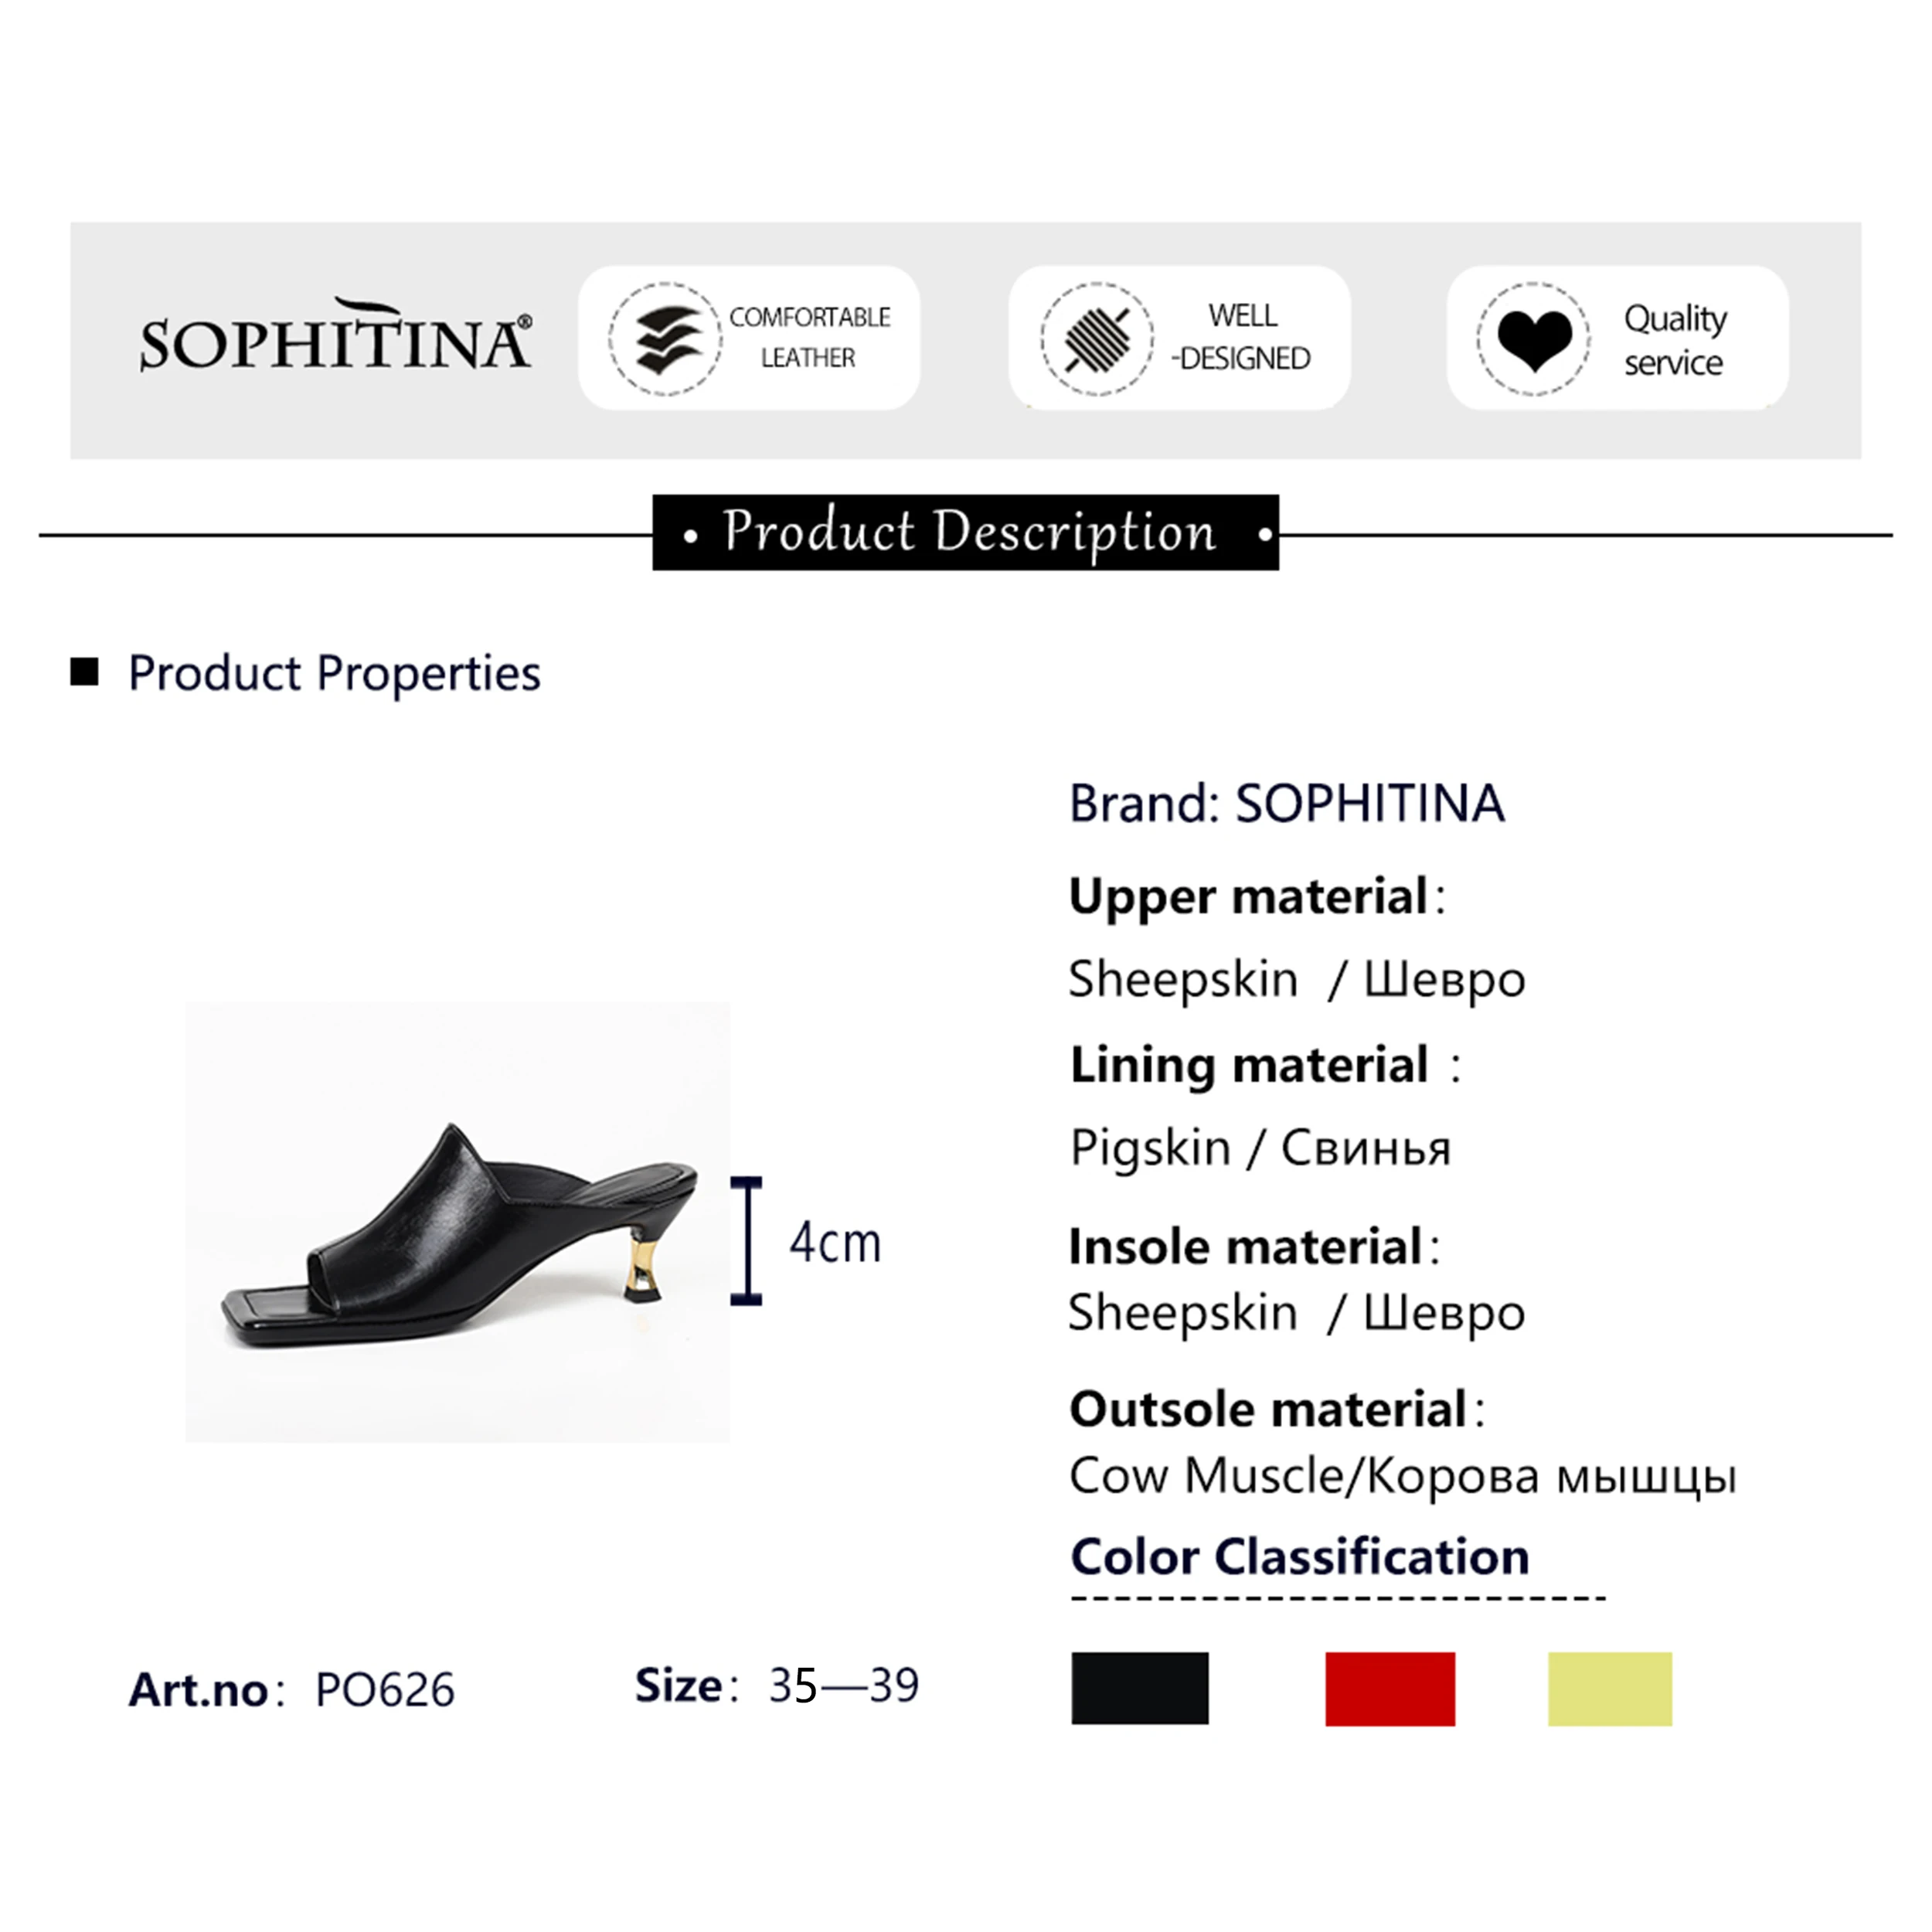The height and width of the screenshot is (1932, 1932).
Task: Click the stacked leather layers icon
Action: pos(665,338)
